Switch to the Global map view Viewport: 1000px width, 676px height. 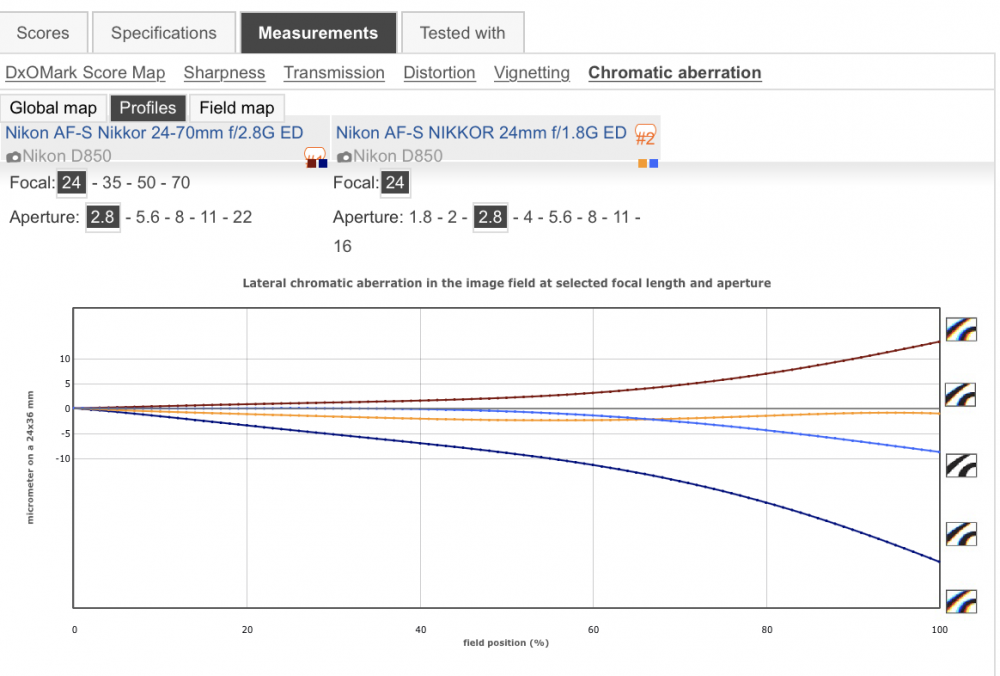click(x=53, y=108)
